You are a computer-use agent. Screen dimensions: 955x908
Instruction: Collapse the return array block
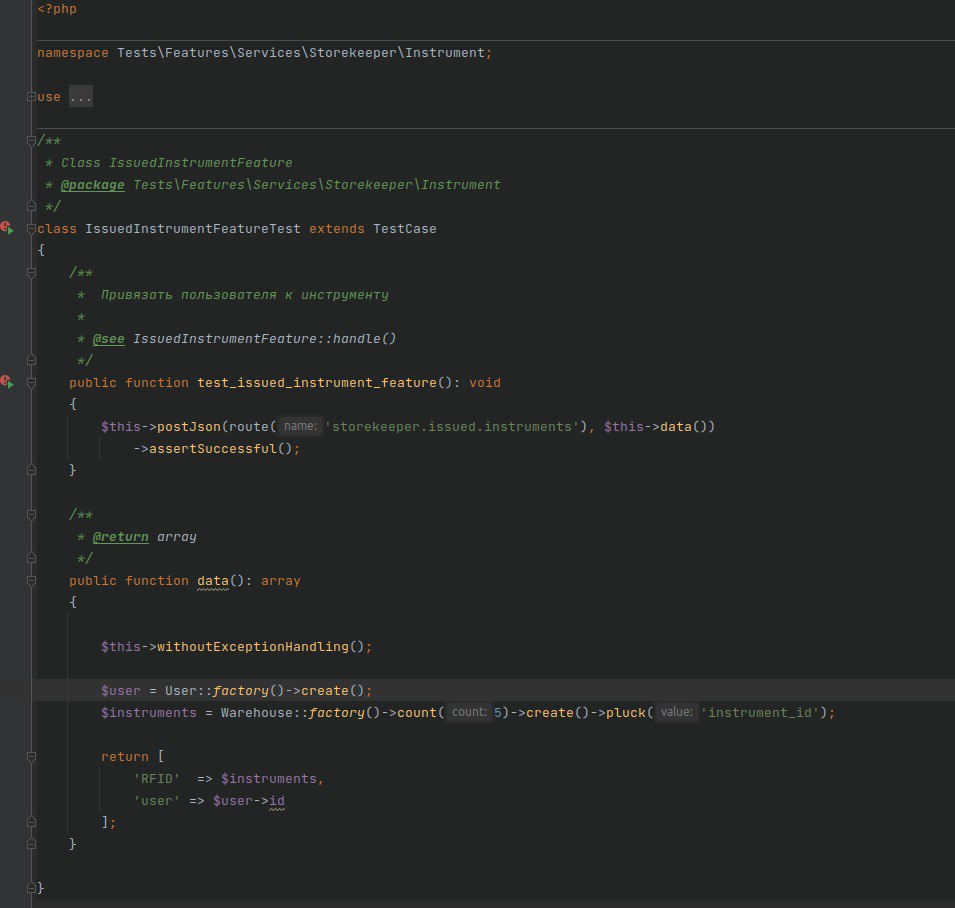coord(32,757)
